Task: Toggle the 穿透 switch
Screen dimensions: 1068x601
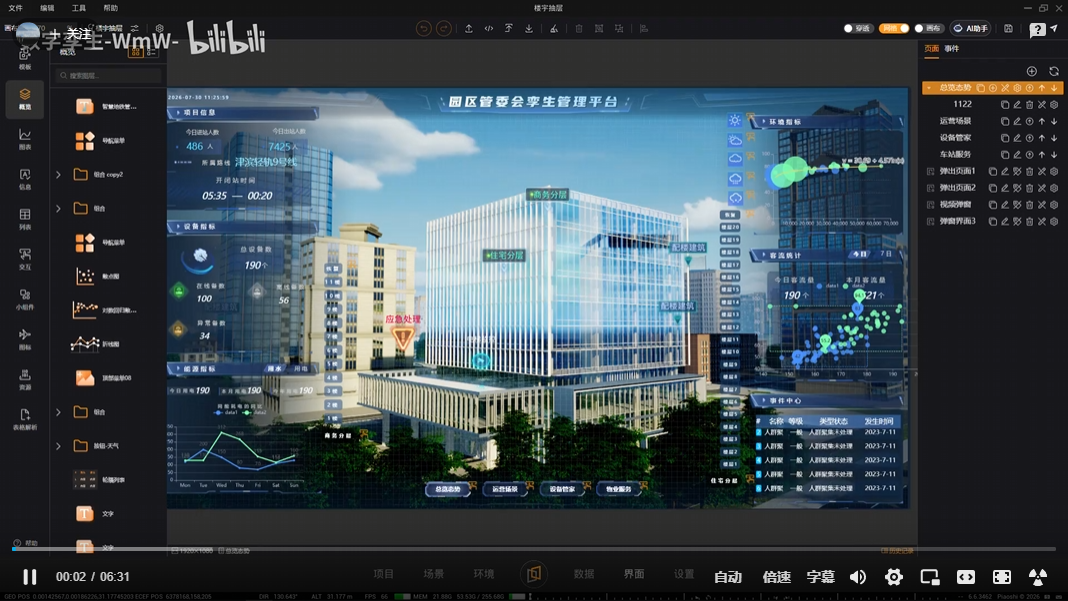Action: pyautogui.click(x=857, y=29)
